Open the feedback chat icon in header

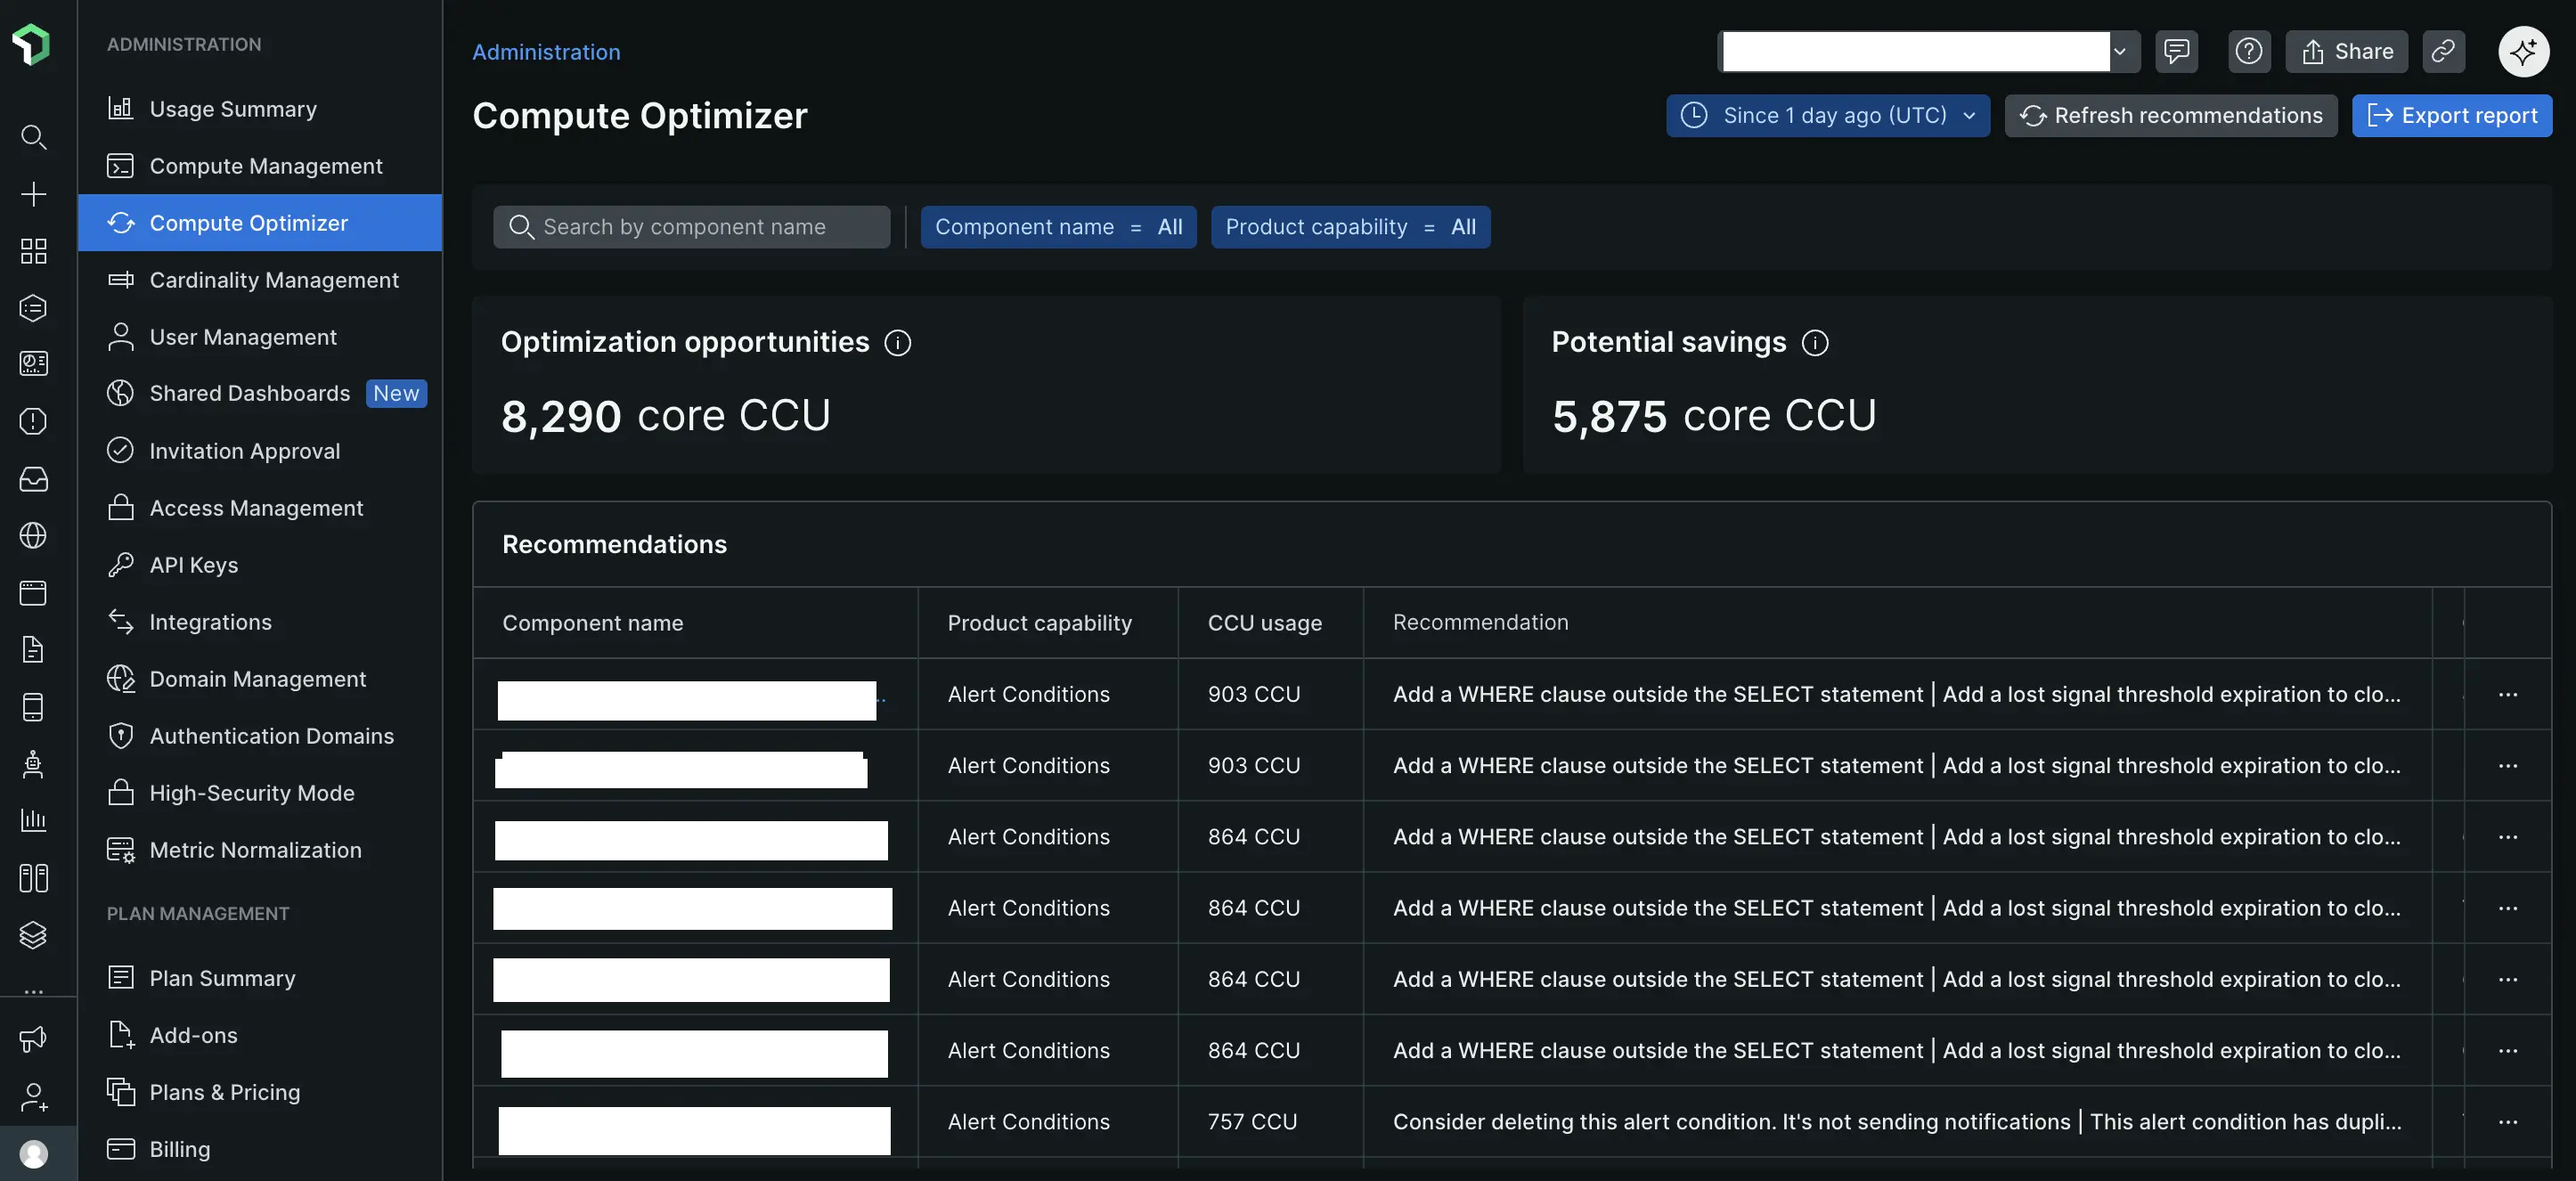click(2176, 52)
